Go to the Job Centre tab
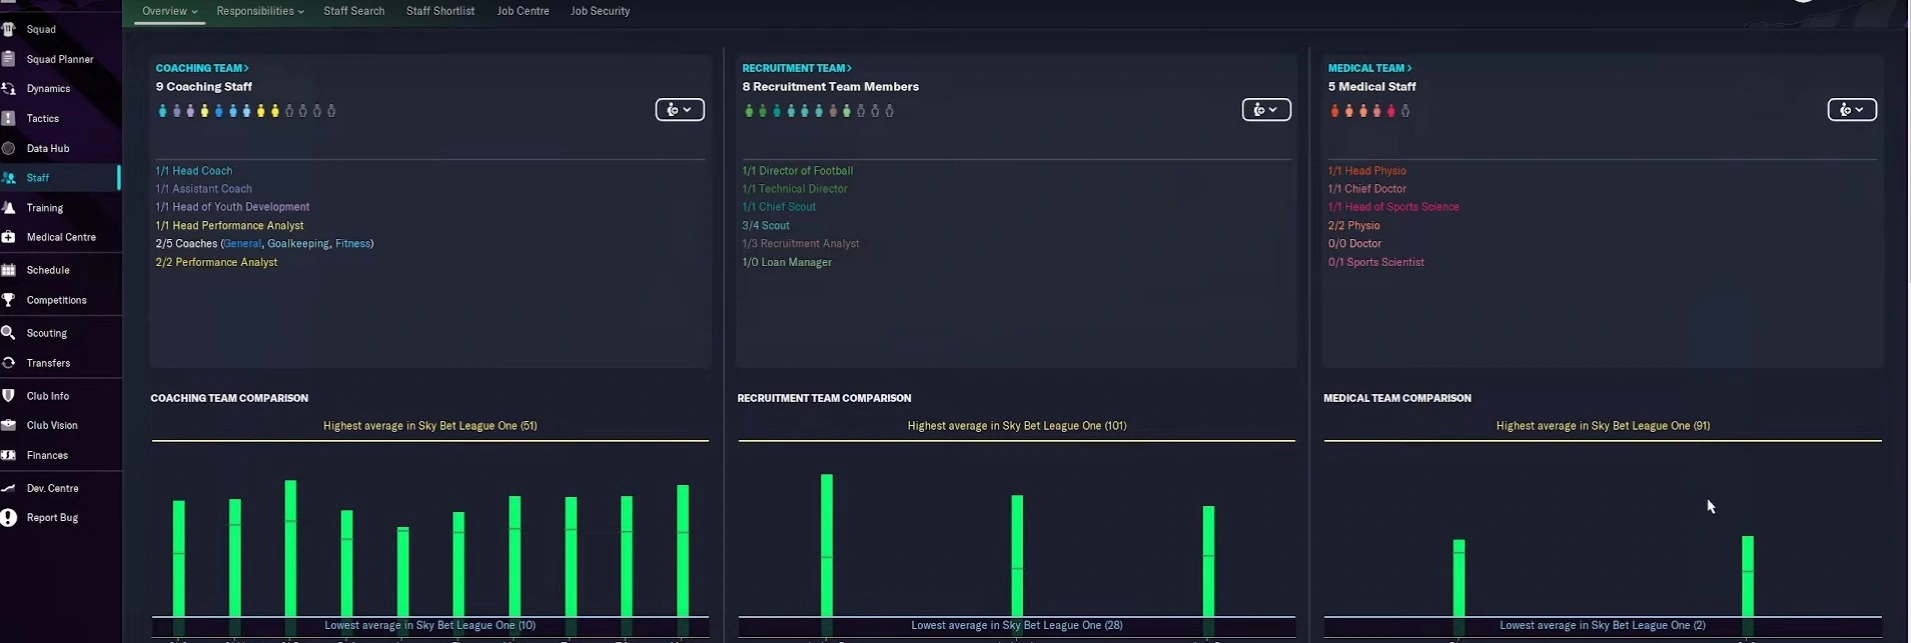Image resolution: width=1911 pixels, height=643 pixels. [x=523, y=11]
